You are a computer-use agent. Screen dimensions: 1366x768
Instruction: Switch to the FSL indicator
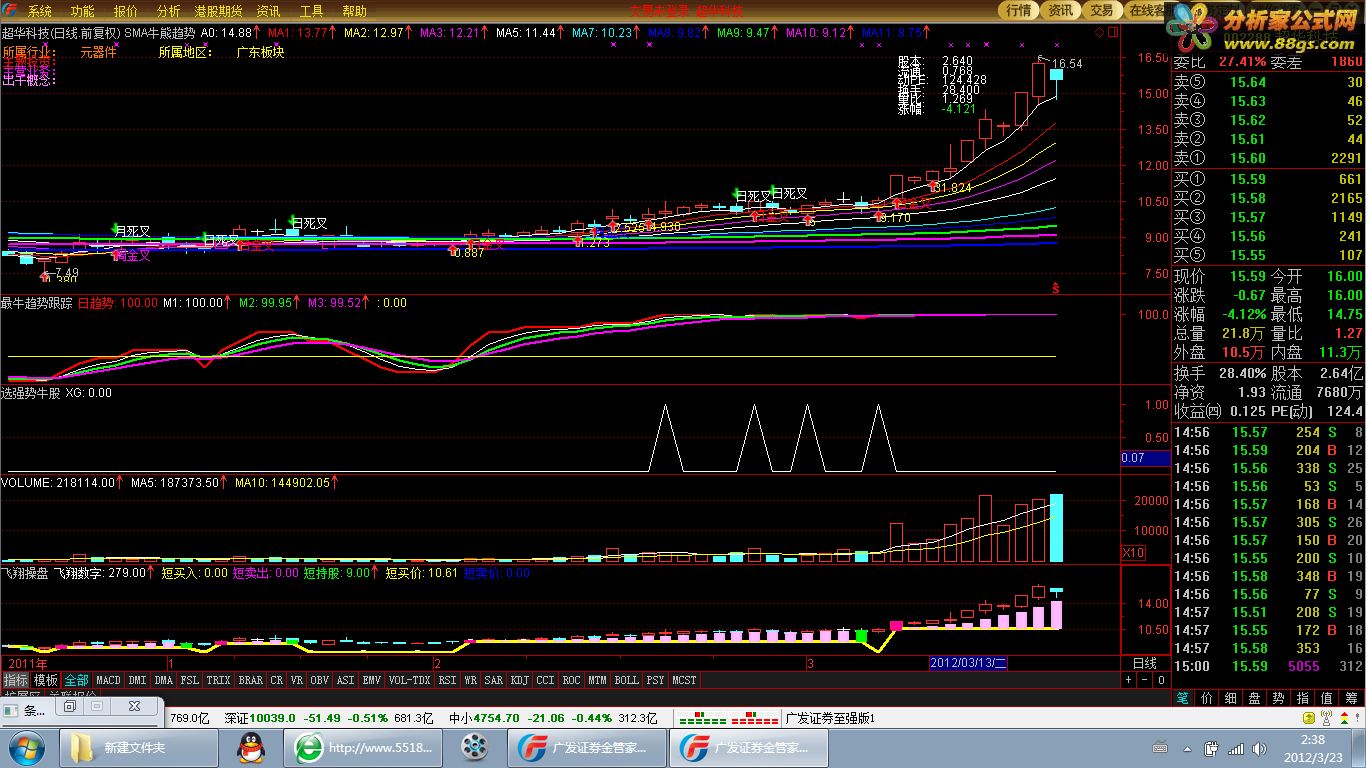click(189, 680)
